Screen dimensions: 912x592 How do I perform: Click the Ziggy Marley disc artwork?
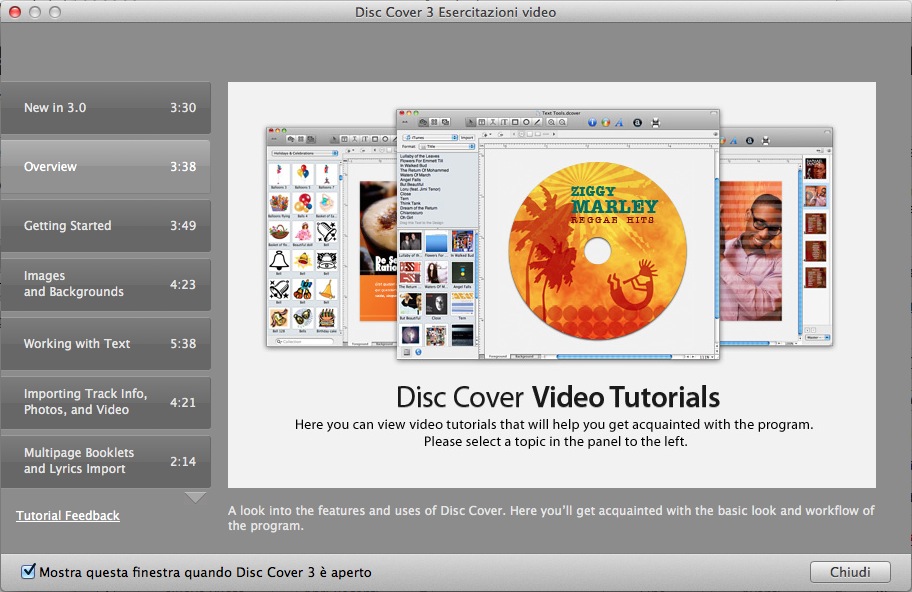click(x=598, y=250)
